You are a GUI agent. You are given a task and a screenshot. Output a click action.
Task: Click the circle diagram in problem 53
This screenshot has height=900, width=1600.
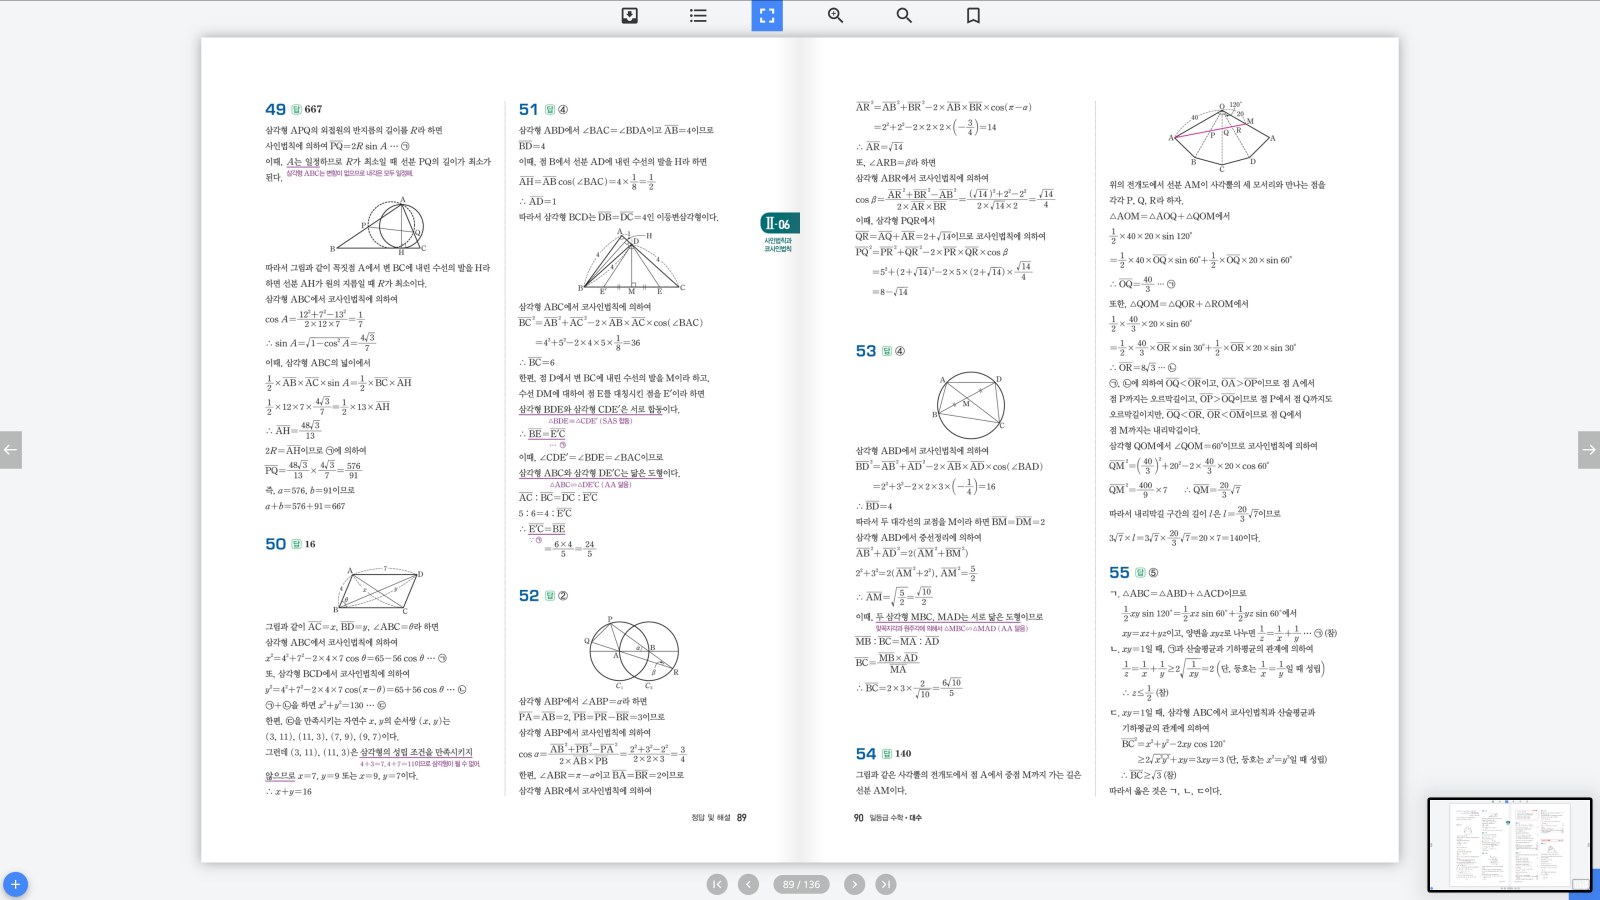(969, 405)
